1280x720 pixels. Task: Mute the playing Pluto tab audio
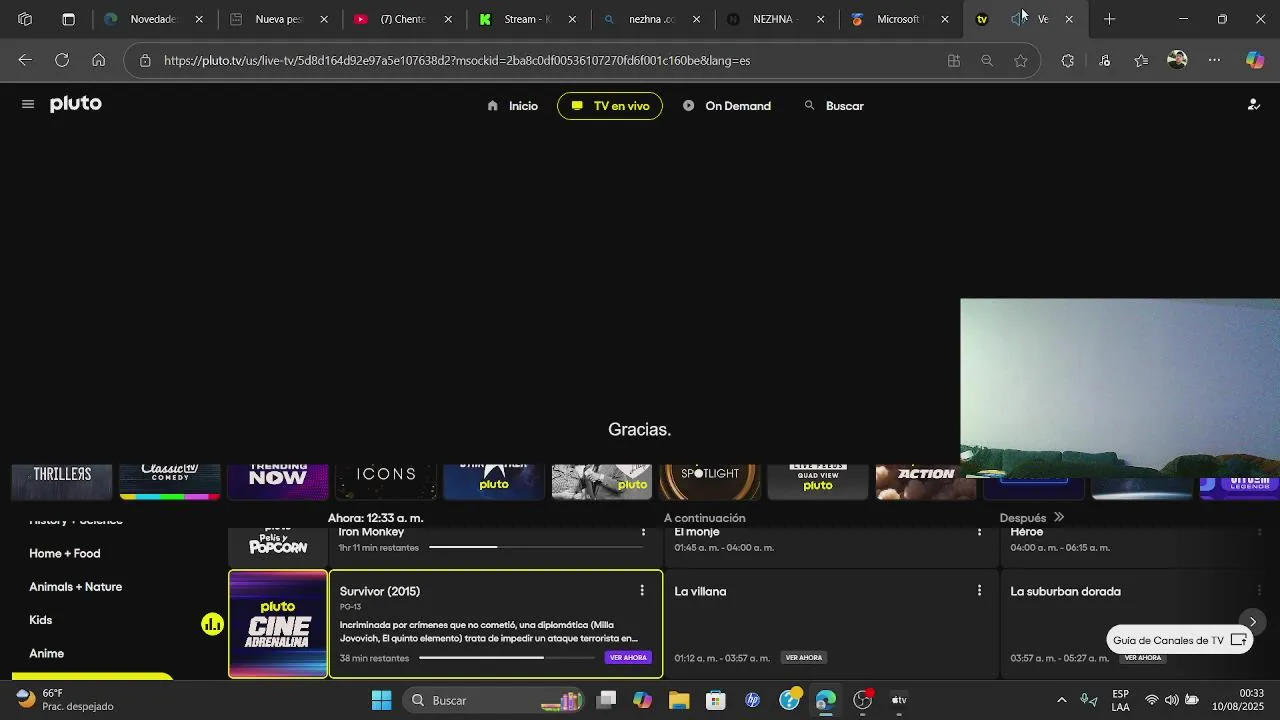point(1018,19)
